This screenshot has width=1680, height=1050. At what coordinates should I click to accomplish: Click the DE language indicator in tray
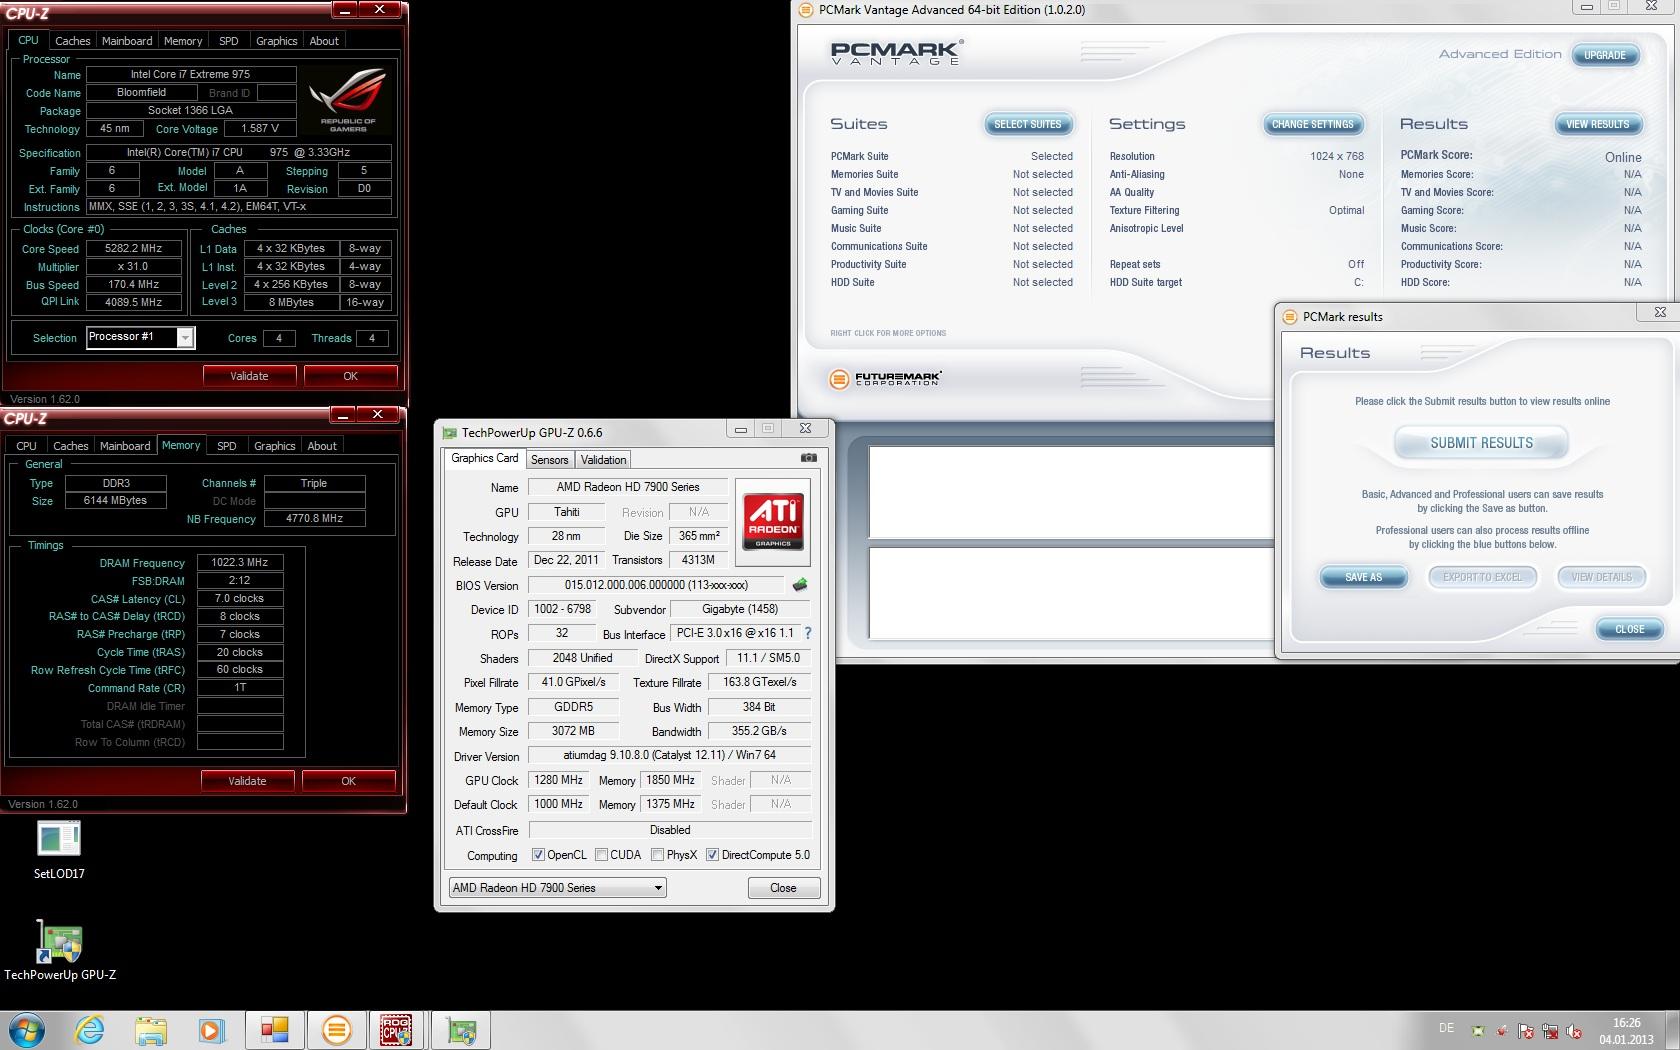(1446, 1028)
